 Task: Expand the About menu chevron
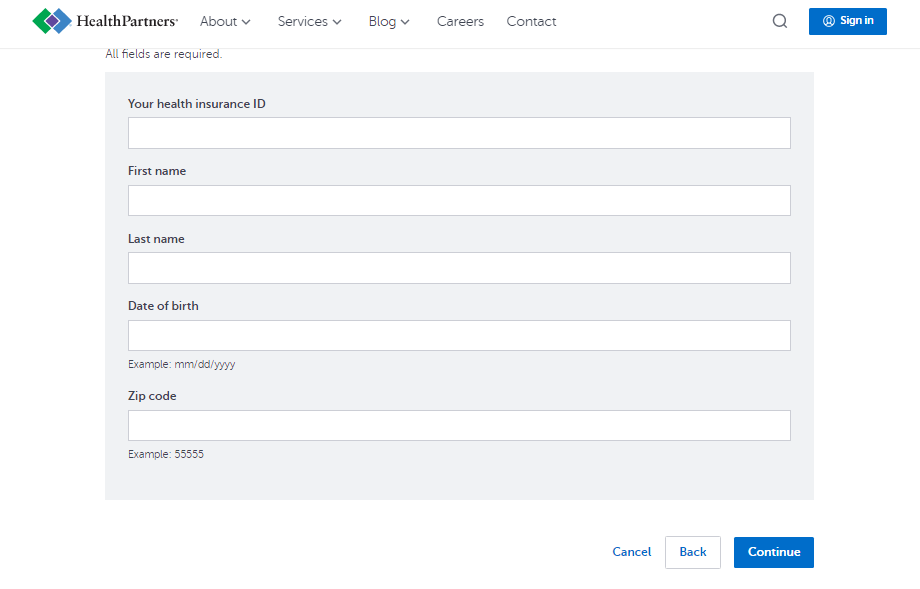click(246, 22)
